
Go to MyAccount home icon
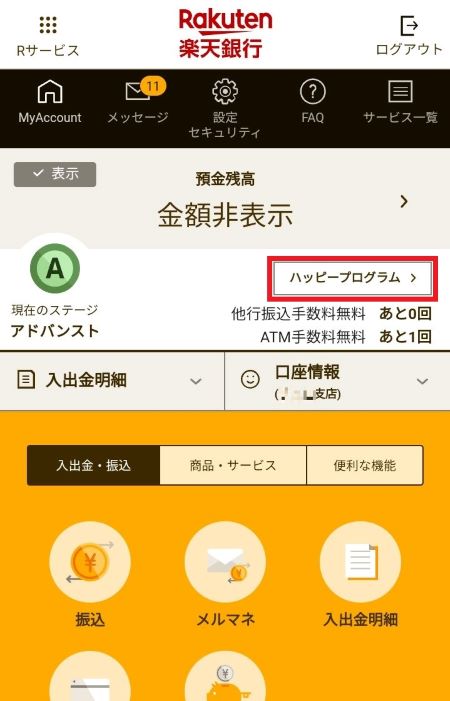[x=50, y=93]
